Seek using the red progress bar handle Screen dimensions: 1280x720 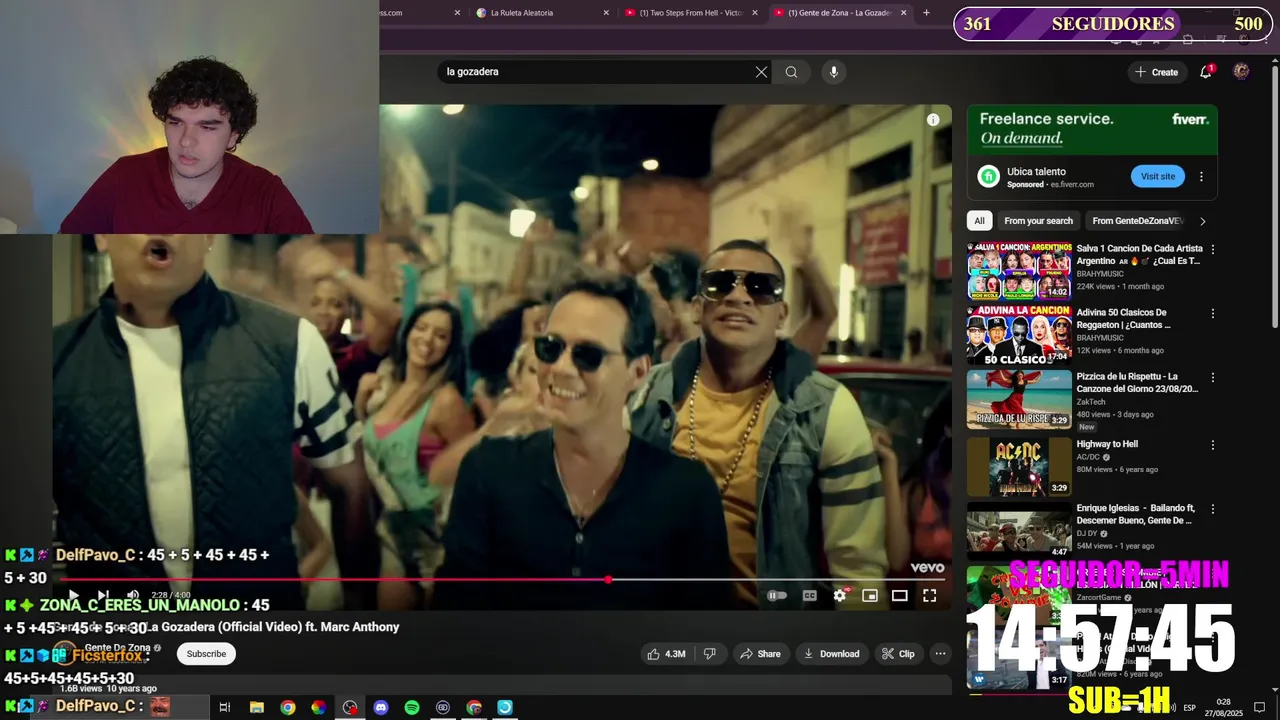pos(608,580)
